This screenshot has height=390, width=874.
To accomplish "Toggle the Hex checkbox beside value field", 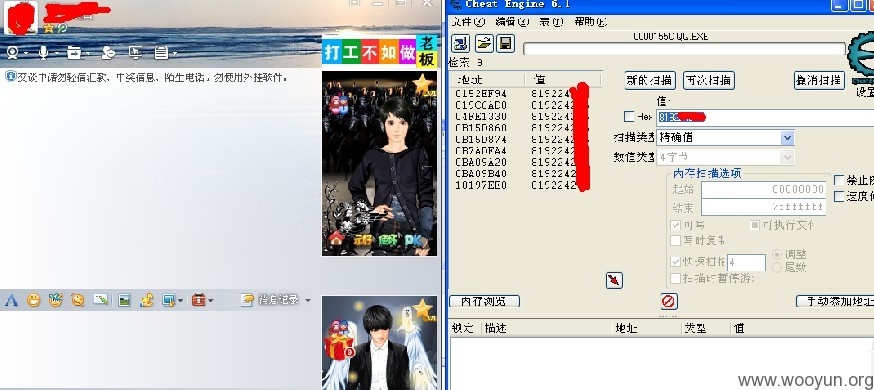I will pyautogui.click(x=629, y=116).
